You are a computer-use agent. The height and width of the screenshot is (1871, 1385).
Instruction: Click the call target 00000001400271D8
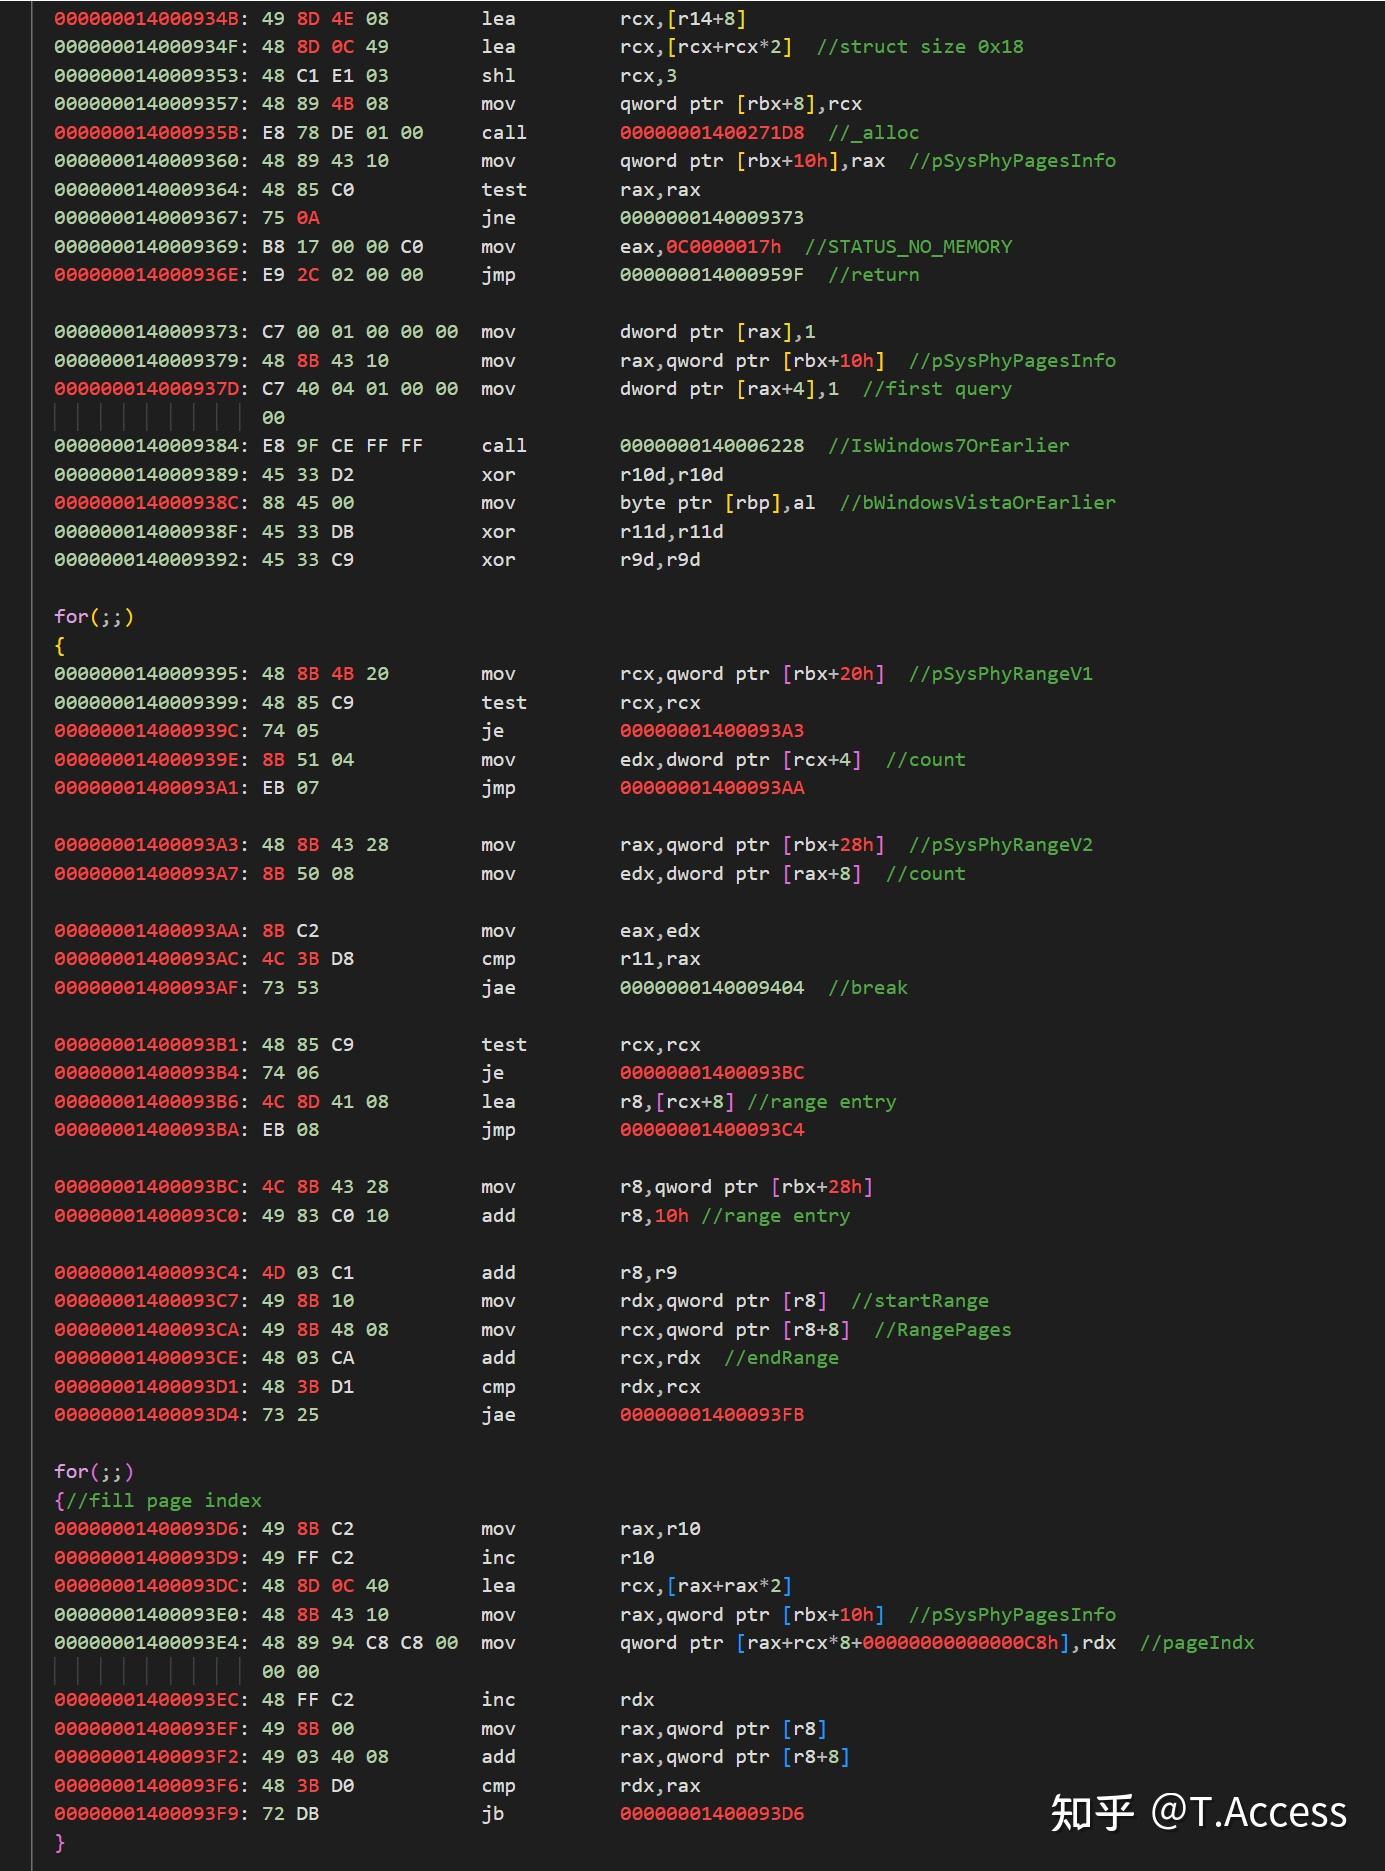point(711,133)
